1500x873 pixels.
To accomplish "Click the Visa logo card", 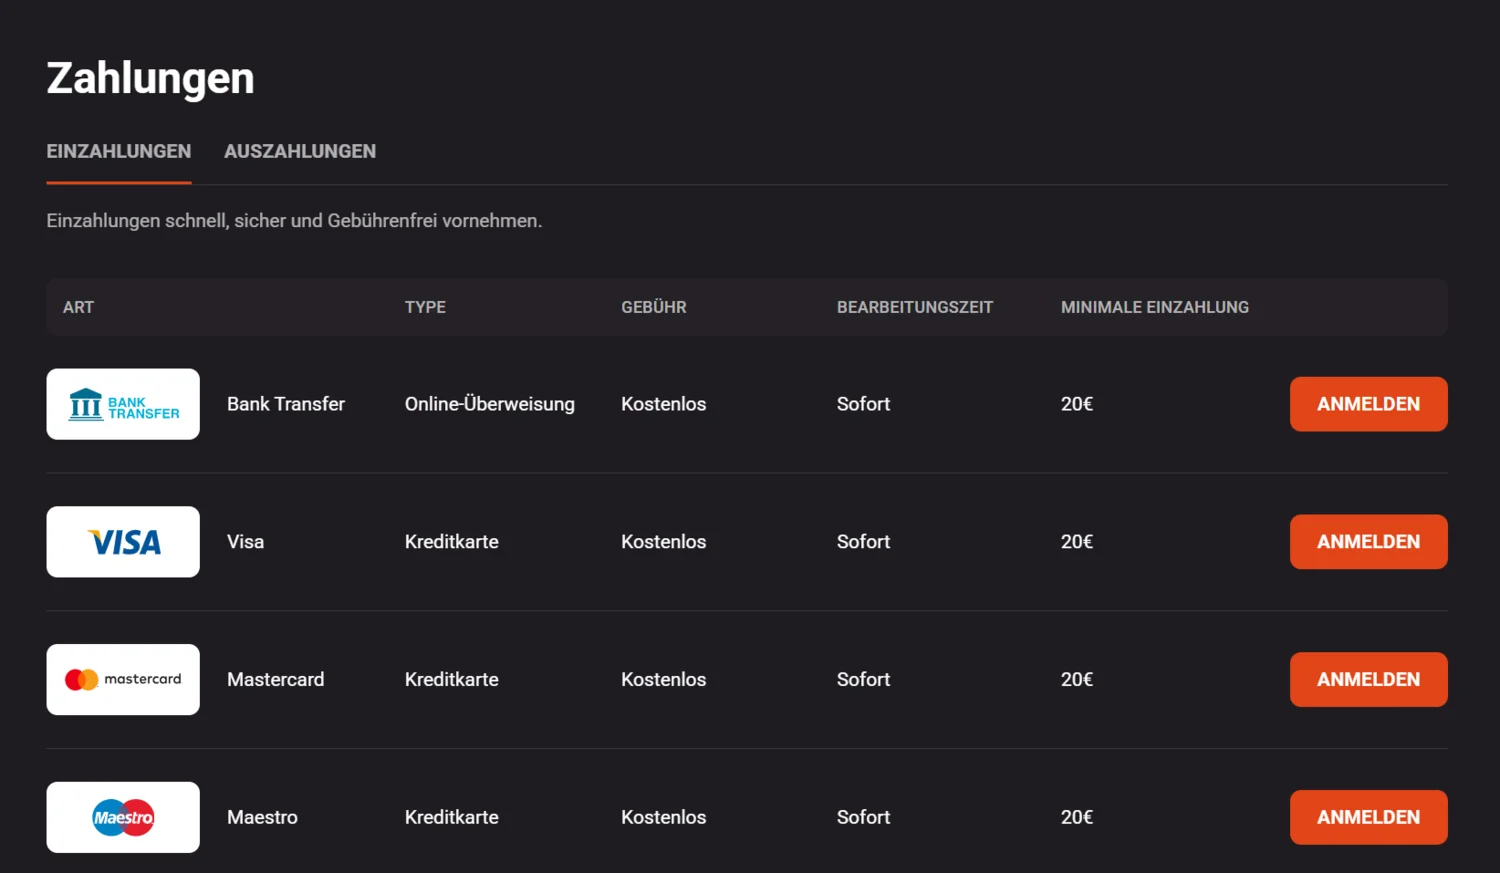I will tap(123, 542).
